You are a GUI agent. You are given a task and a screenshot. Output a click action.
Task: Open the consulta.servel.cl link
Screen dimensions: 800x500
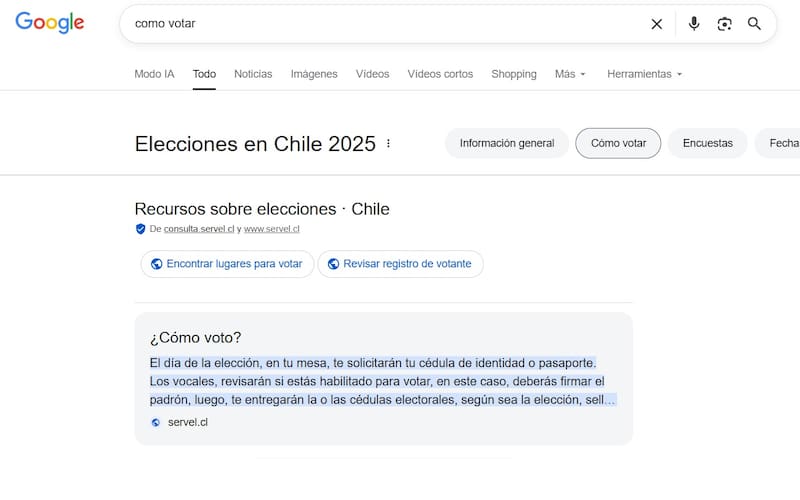[x=199, y=229]
